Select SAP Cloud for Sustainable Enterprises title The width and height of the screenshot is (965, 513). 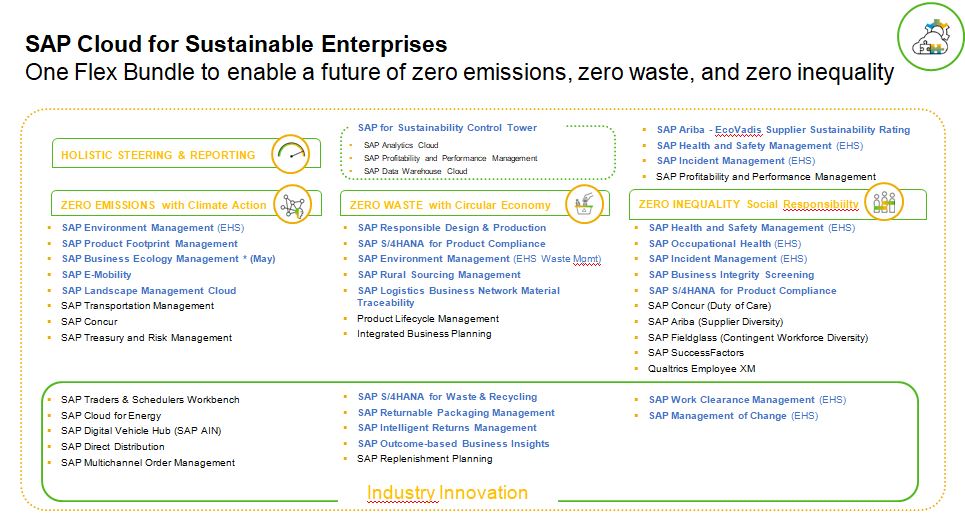[x=236, y=45]
